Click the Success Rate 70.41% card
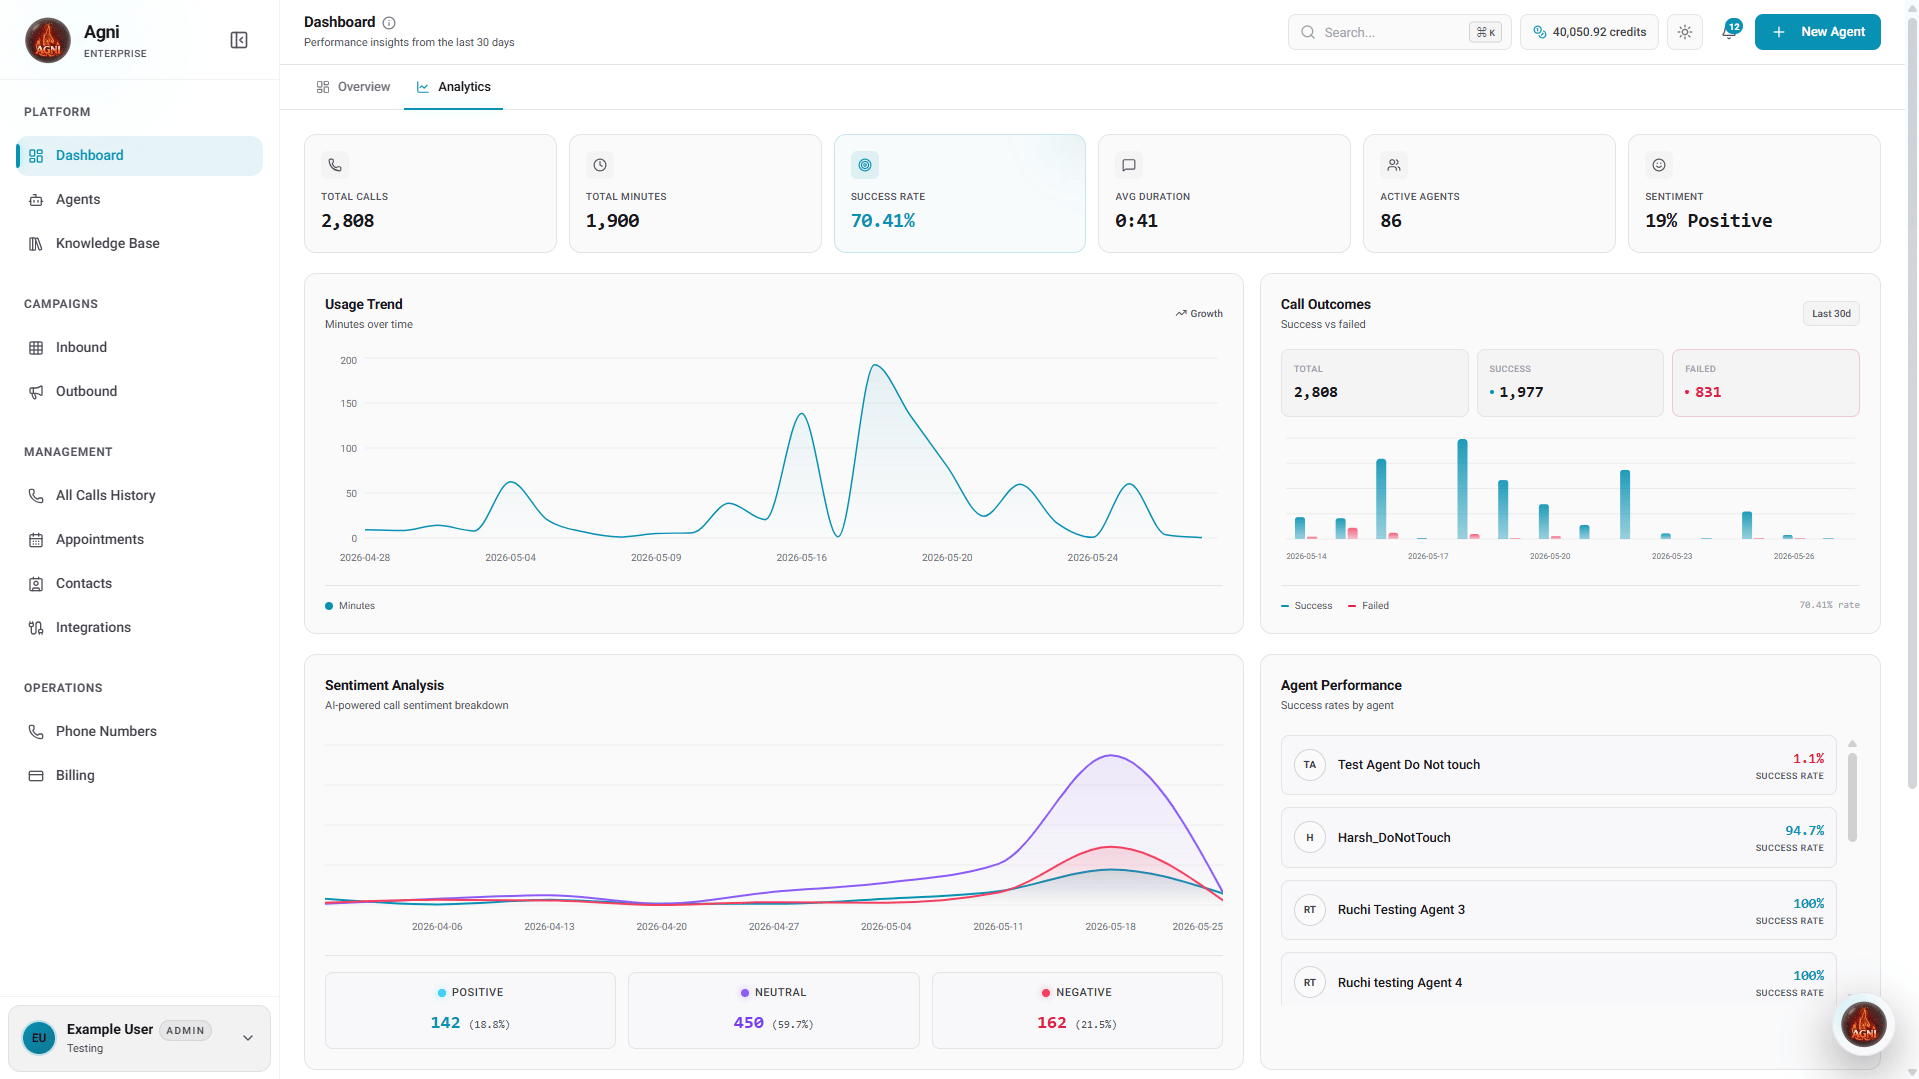The width and height of the screenshot is (1919, 1079). (959, 193)
